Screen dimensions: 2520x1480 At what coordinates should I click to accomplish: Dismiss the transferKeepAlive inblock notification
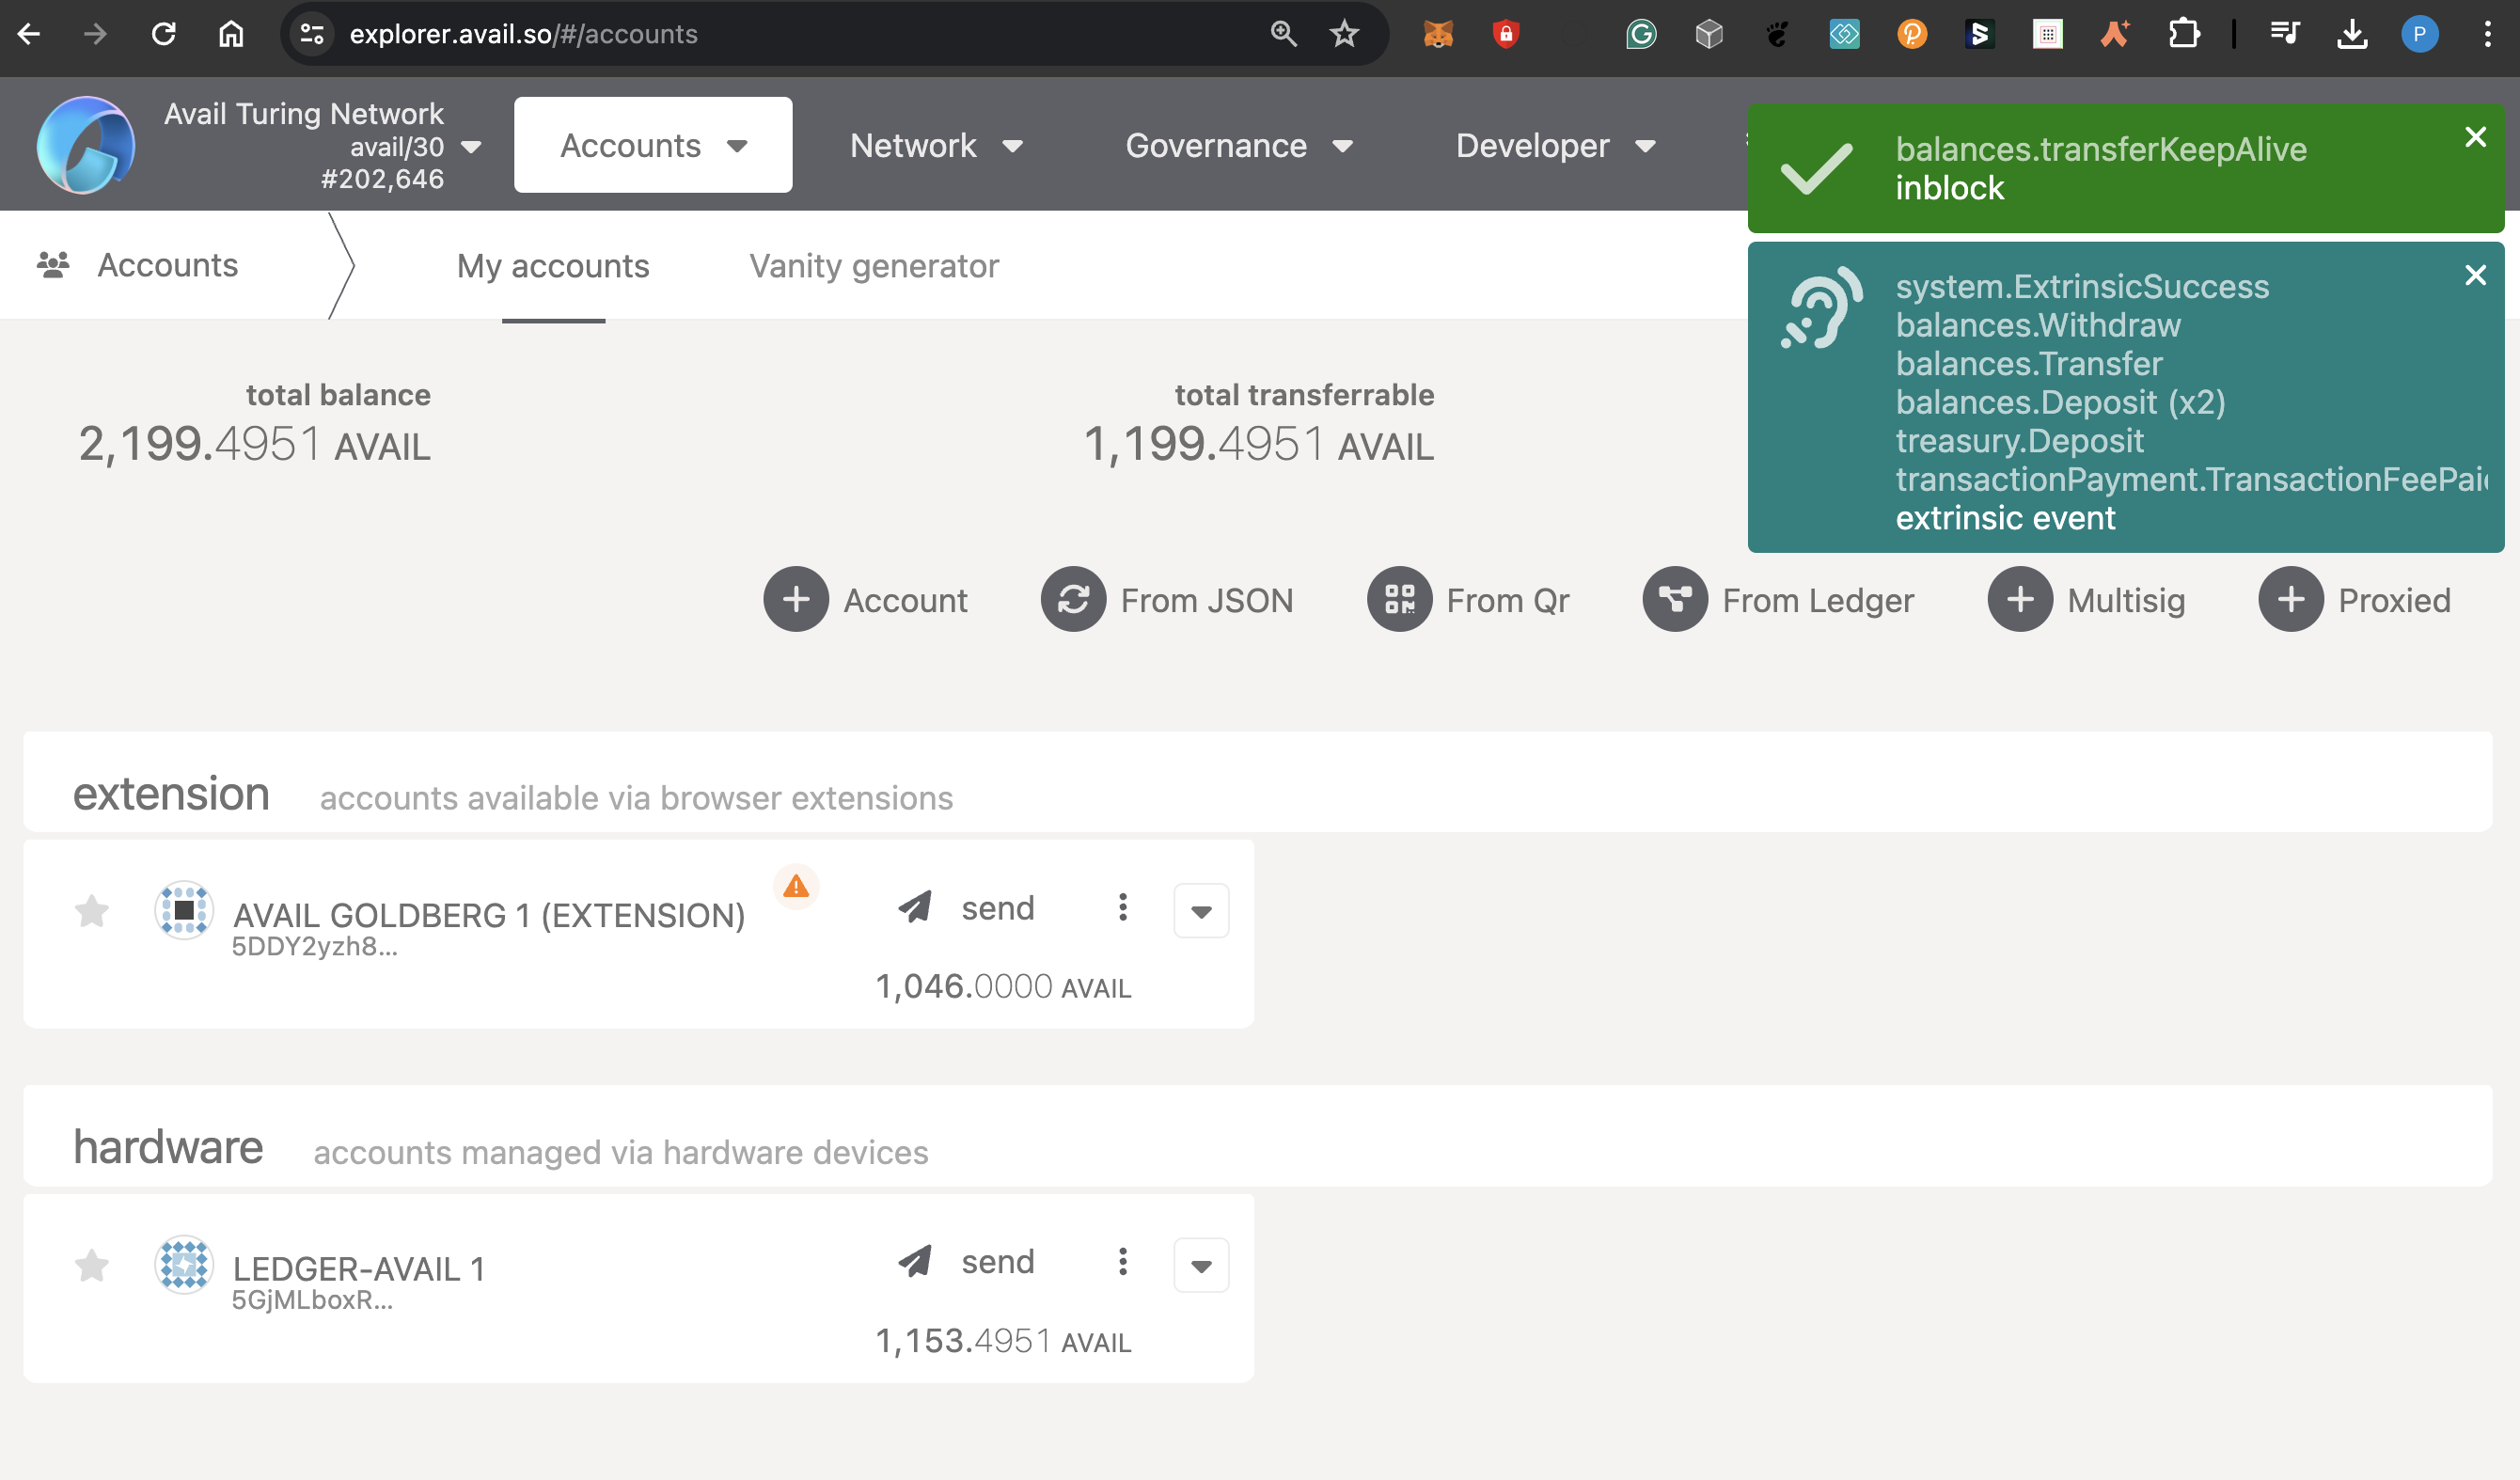coord(2475,137)
